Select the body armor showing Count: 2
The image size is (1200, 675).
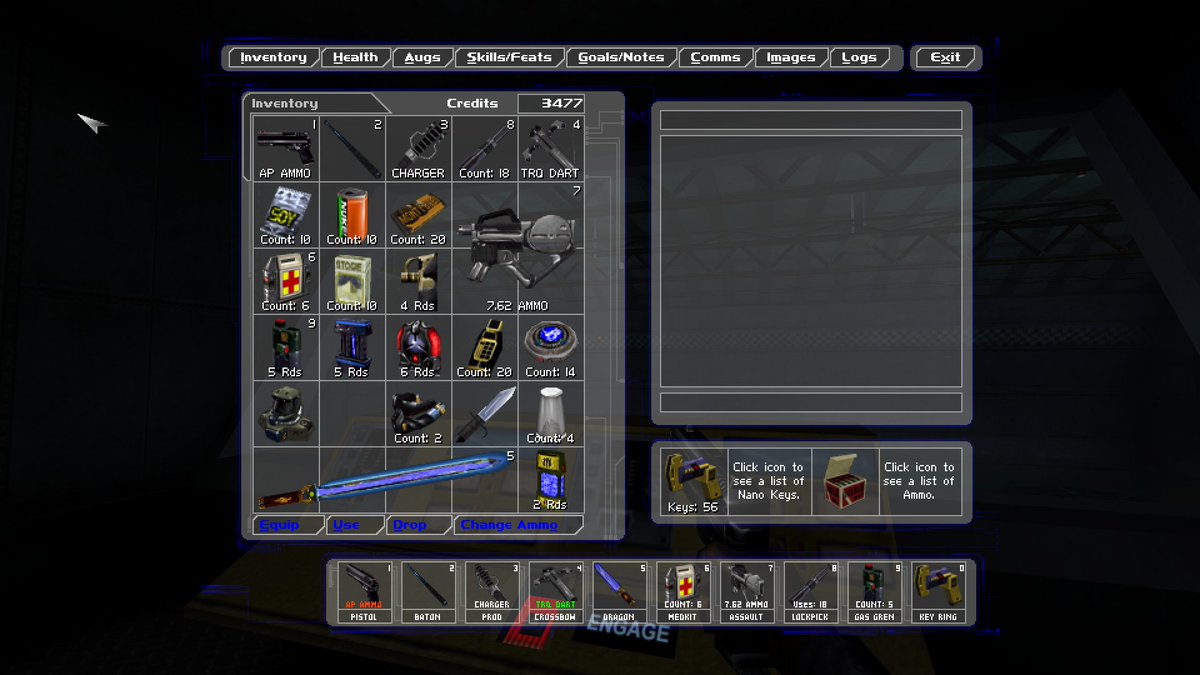click(418, 412)
